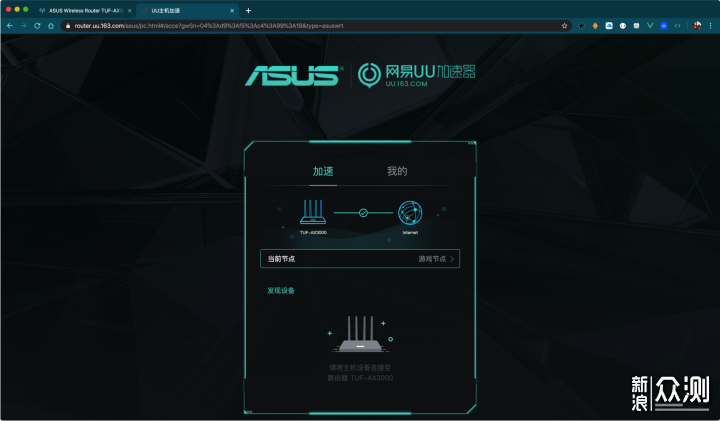The height and width of the screenshot is (421, 720).
Task: Go back to the previous page
Action: point(10,26)
